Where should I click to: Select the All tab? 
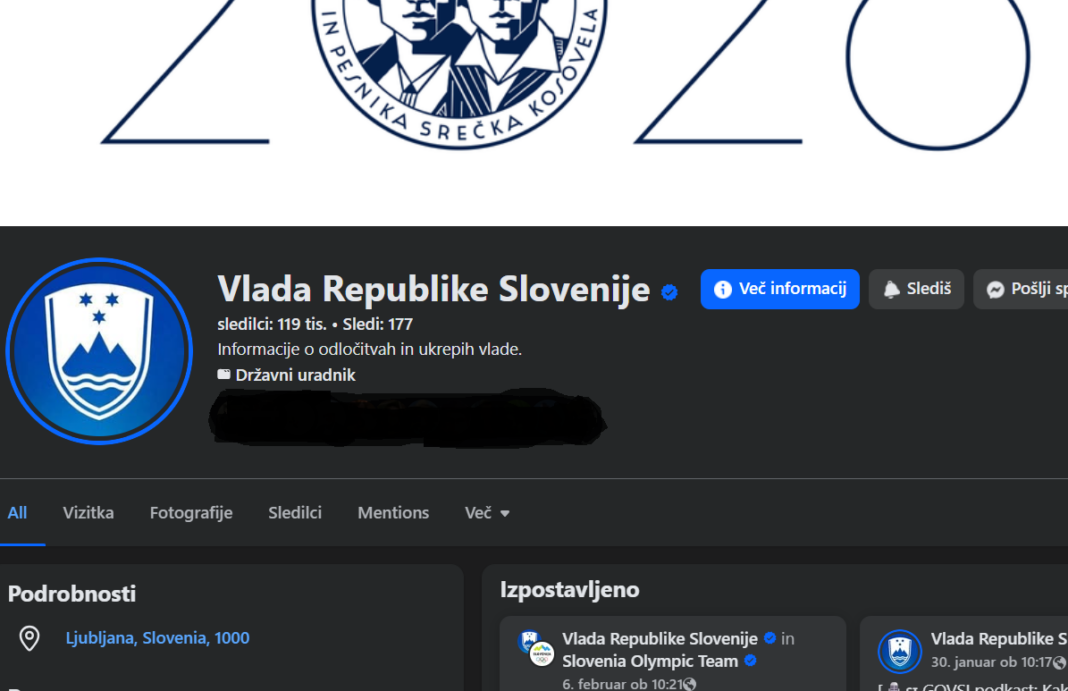coord(18,513)
